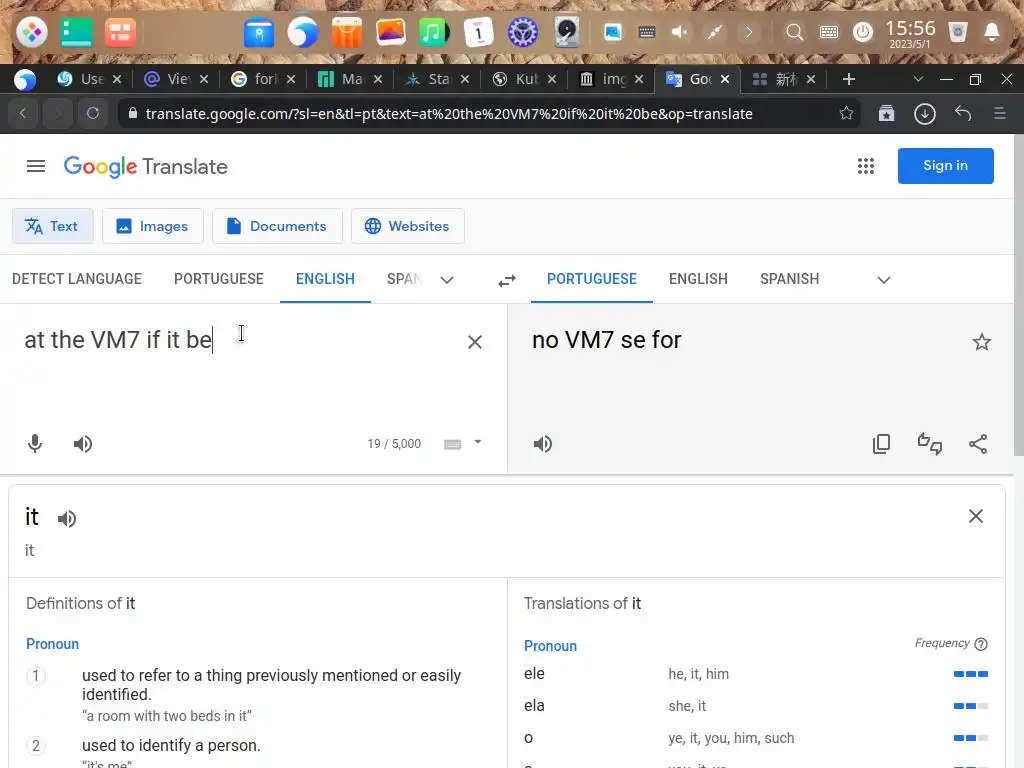This screenshot has width=1024, height=768.
Task: Open the Google apps grid
Action: click(x=865, y=166)
